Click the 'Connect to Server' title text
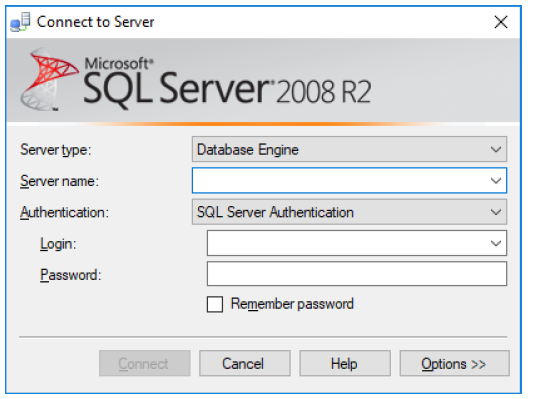Image resolution: width=533 pixels, height=399 pixels. pyautogui.click(x=96, y=22)
